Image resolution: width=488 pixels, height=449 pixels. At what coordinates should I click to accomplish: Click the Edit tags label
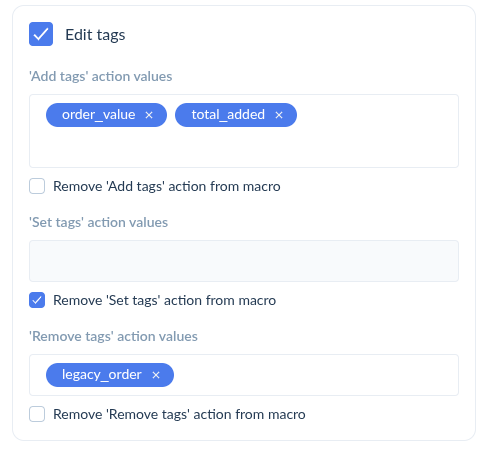[x=95, y=35]
